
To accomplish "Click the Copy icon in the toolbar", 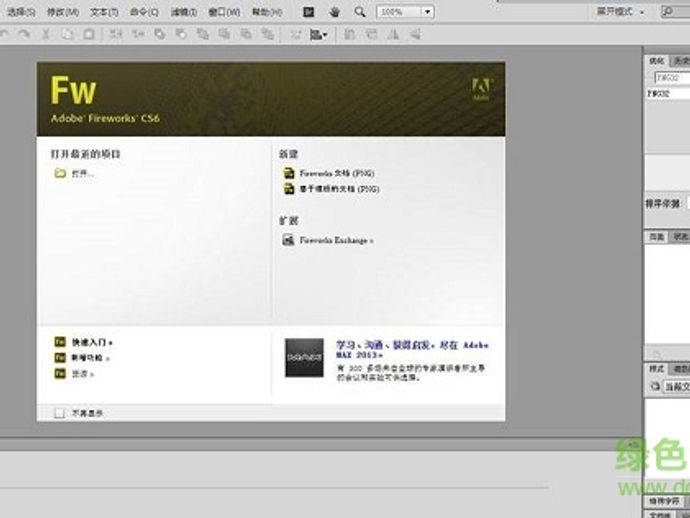I will pyautogui.click(x=67, y=34).
